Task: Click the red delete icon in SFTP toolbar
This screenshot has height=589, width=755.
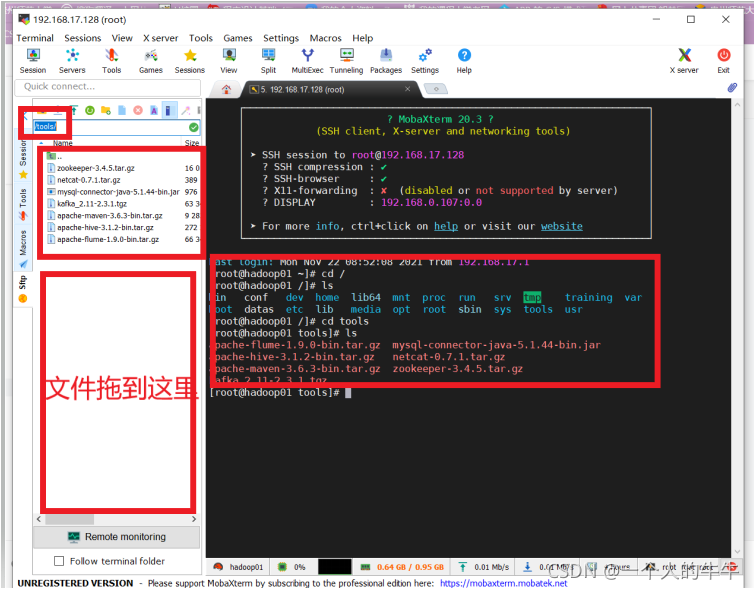Action: [138, 110]
